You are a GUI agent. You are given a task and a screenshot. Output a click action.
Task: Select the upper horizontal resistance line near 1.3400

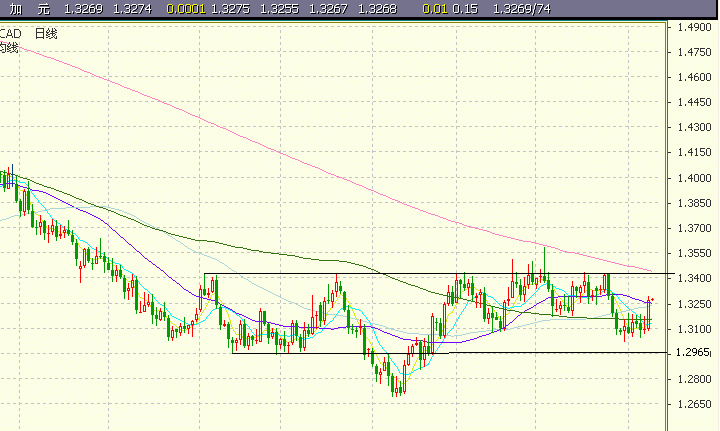coord(439,274)
